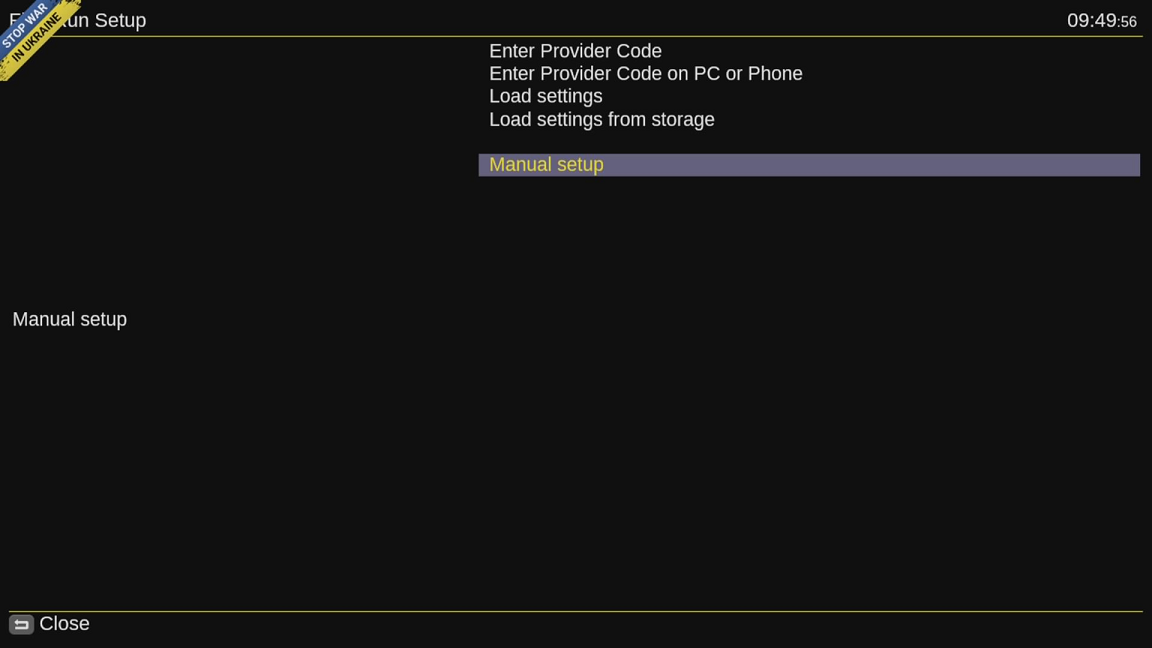Open the Load settings option
1152x648 pixels.
point(546,96)
